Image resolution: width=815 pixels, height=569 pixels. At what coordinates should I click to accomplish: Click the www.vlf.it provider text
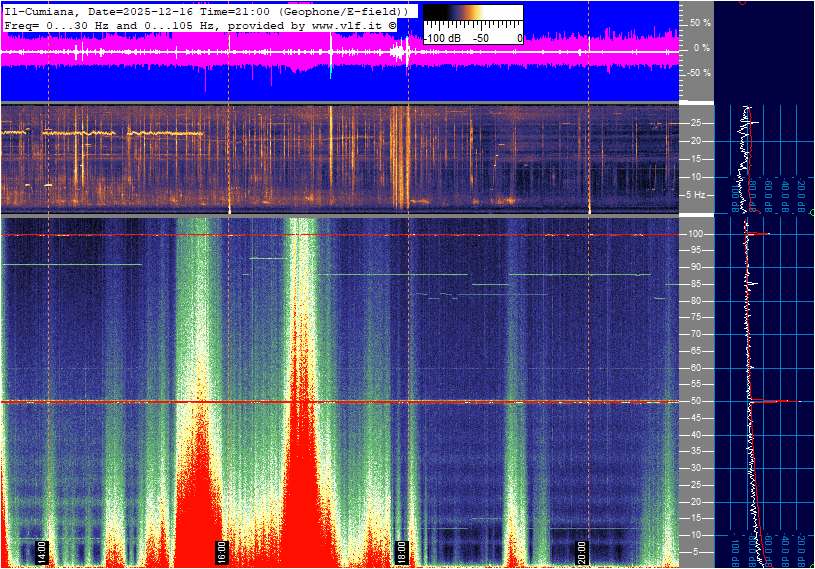point(337,23)
